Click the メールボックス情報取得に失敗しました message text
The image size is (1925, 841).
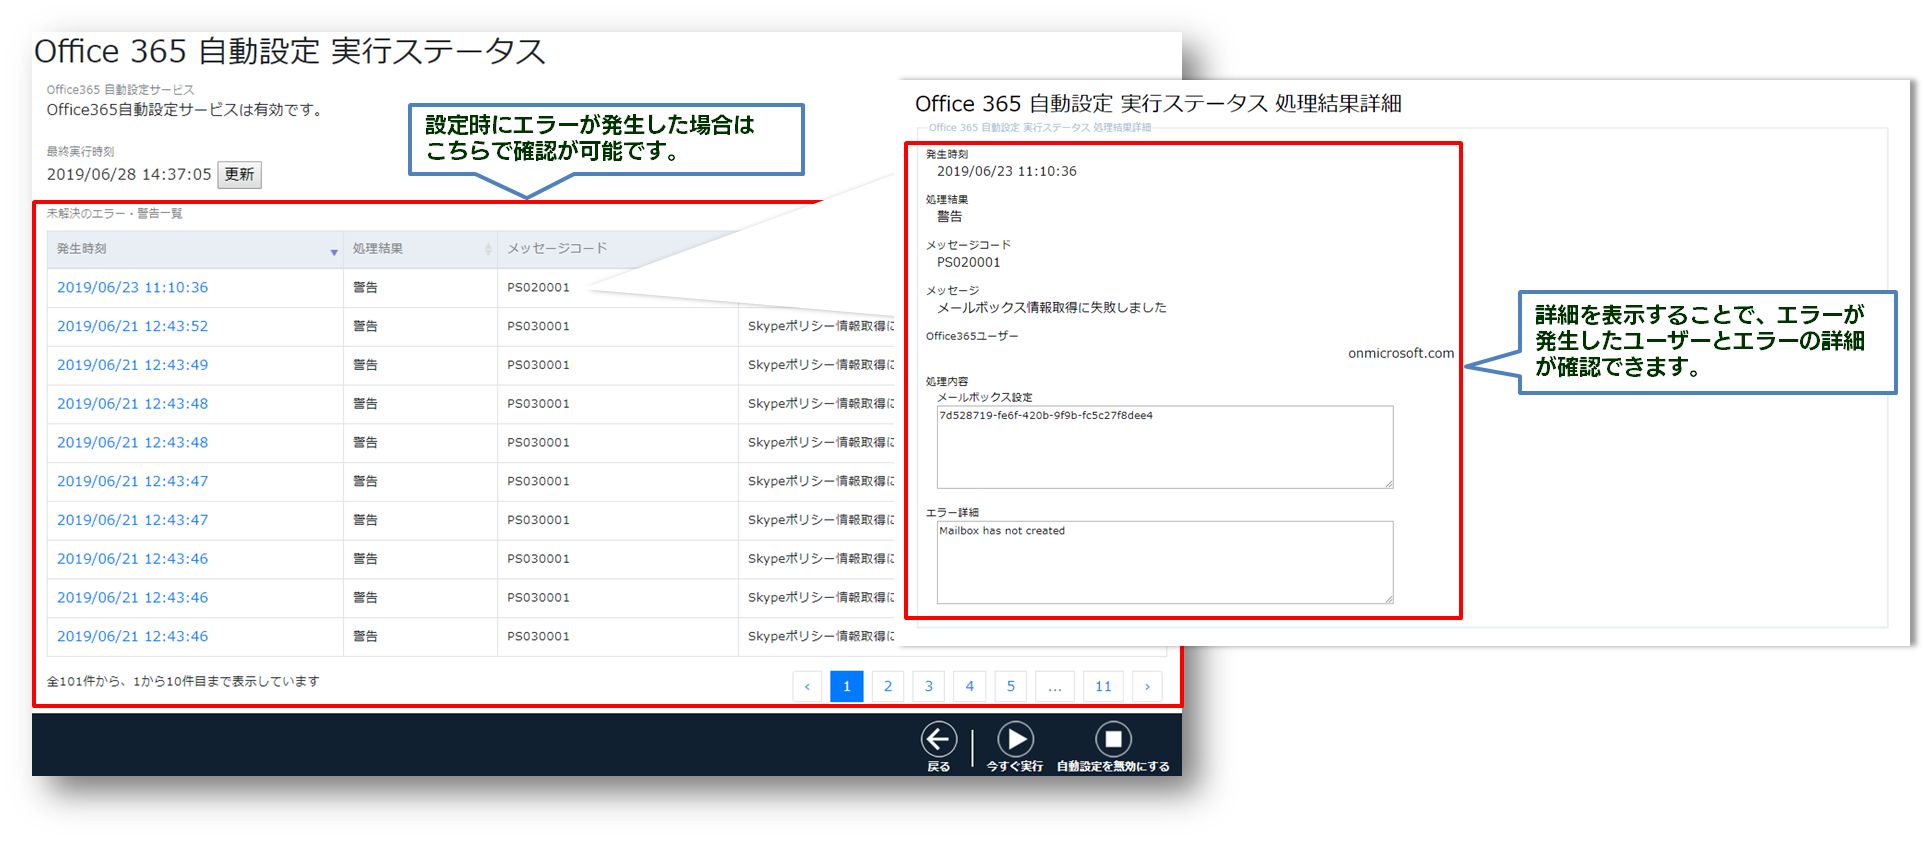click(x=1051, y=308)
